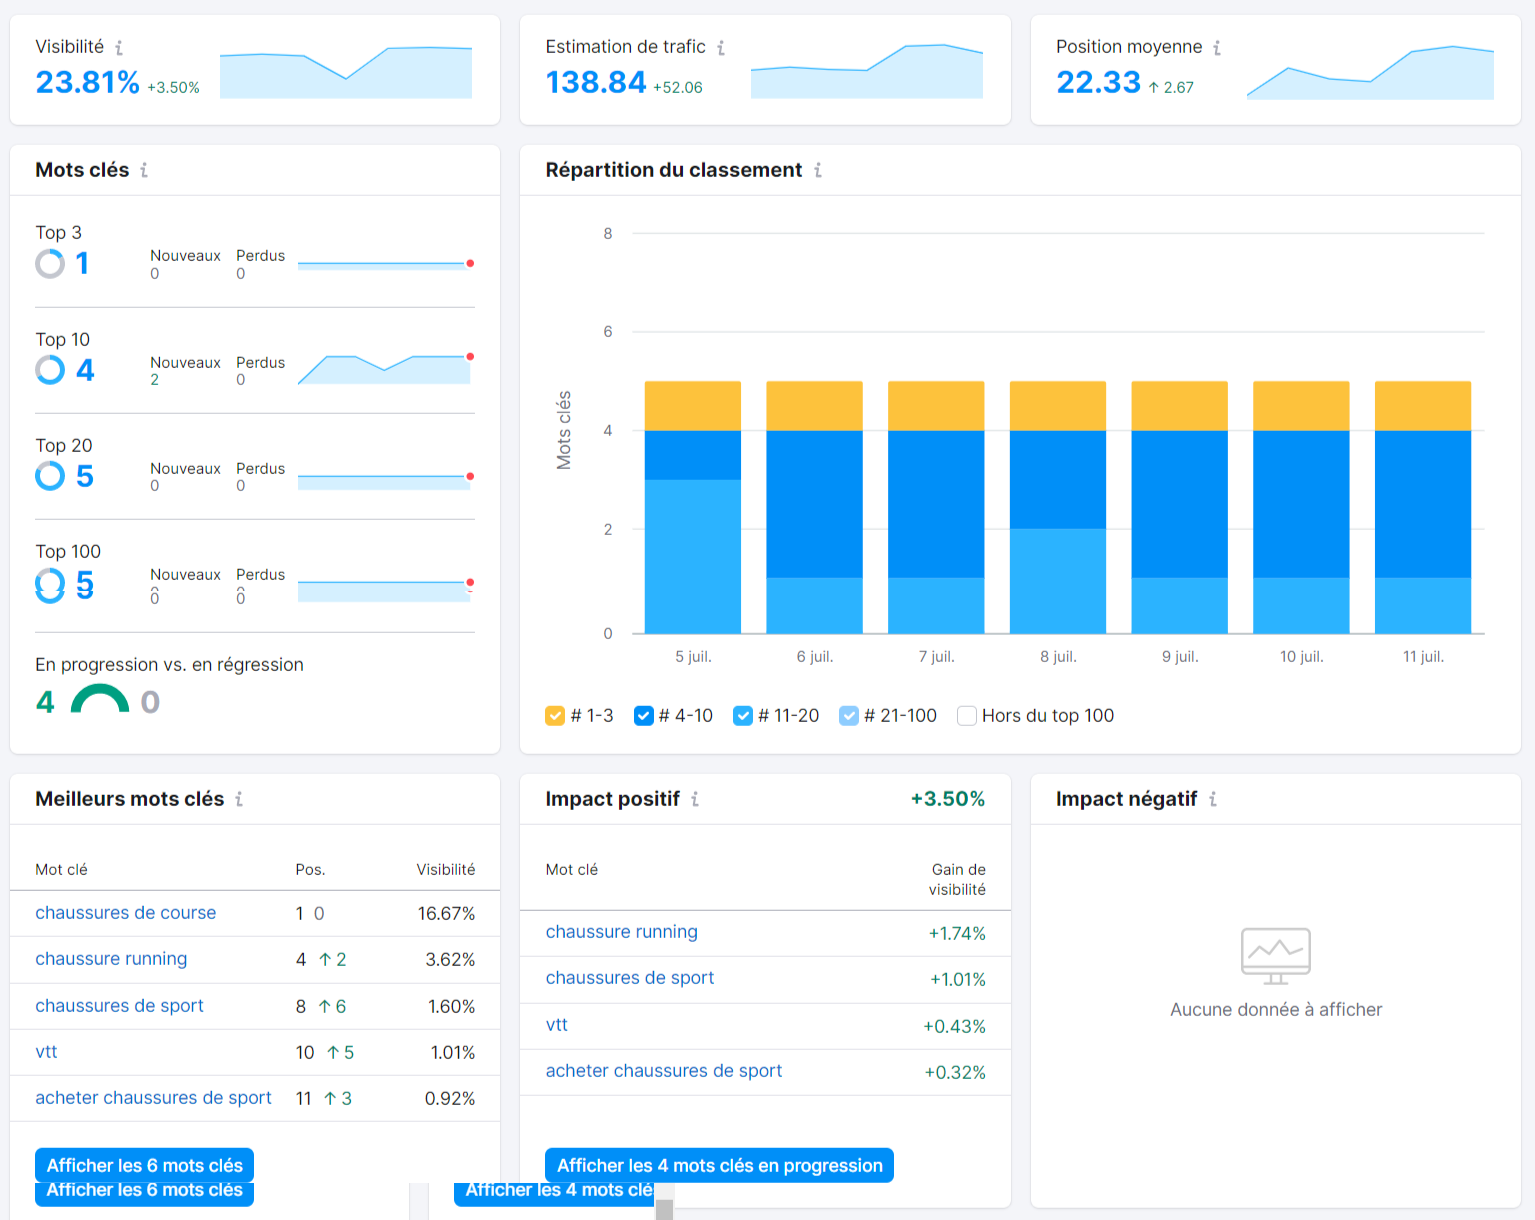Click the 10 juil. stacked bar
This screenshot has width=1535, height=1220.
point(1301,507)
